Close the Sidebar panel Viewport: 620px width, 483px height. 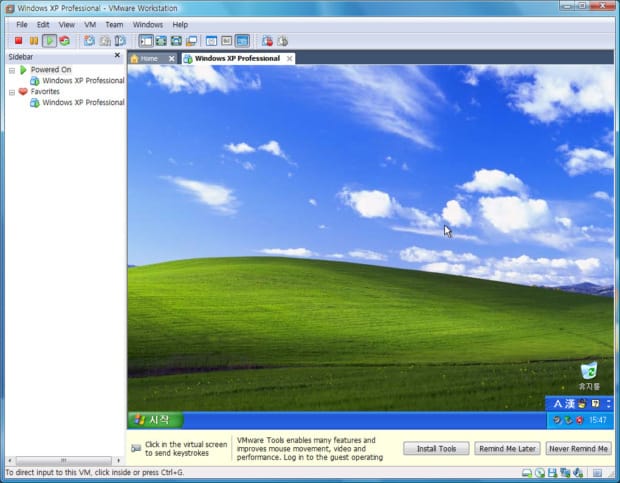point(118,56)
